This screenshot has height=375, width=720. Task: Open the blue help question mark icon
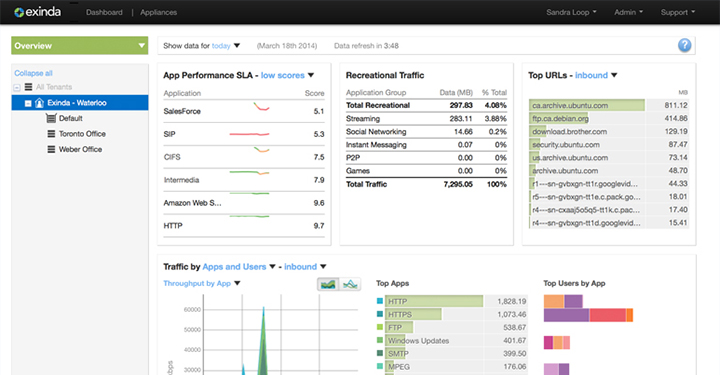(684, 45)
